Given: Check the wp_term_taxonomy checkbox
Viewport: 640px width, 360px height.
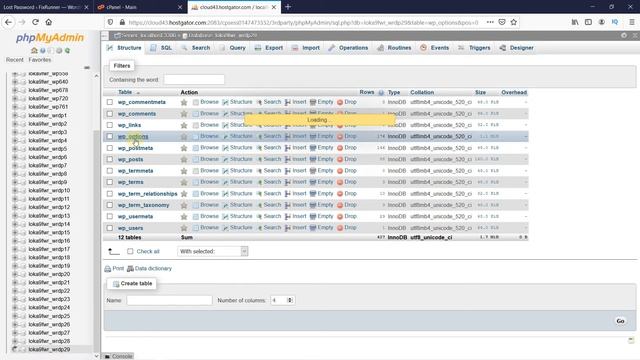Looking at the screenshot, I should coord(110,205).
